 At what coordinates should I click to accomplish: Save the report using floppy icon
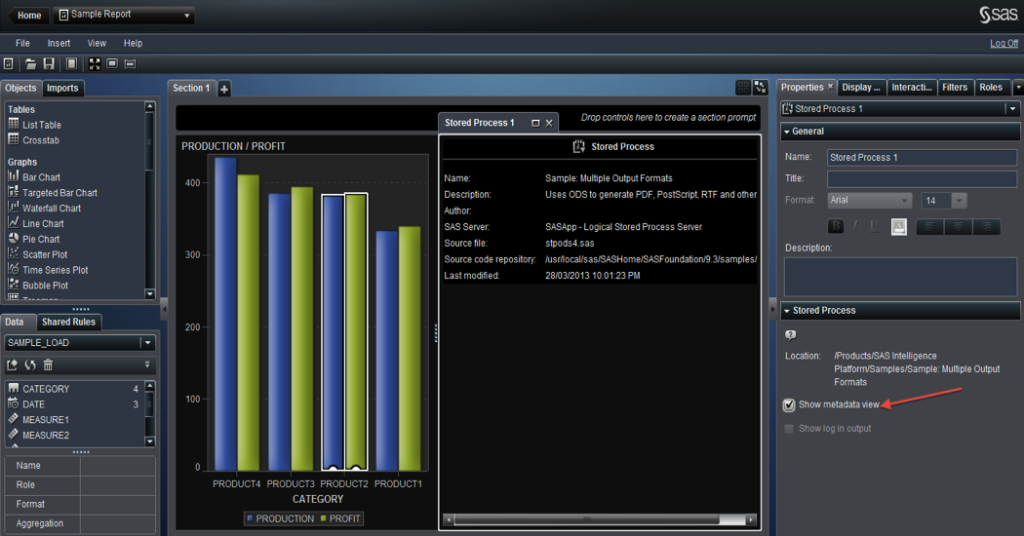click(49, 64)
